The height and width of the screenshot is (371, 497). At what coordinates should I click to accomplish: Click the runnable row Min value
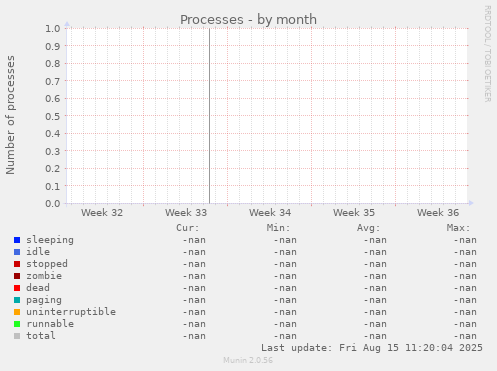(x=285, y=324)
